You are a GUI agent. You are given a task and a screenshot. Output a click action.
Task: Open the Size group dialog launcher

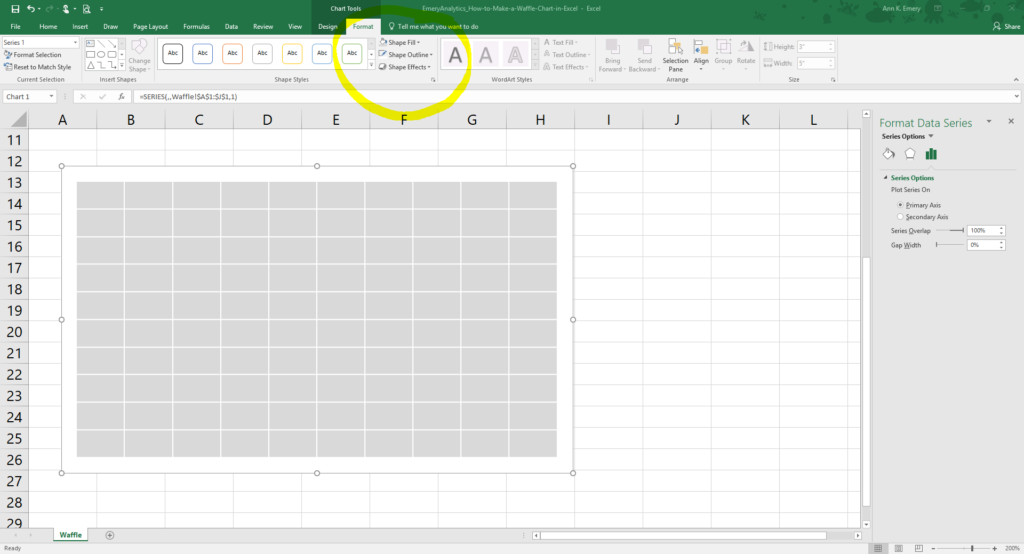point(833,80)
